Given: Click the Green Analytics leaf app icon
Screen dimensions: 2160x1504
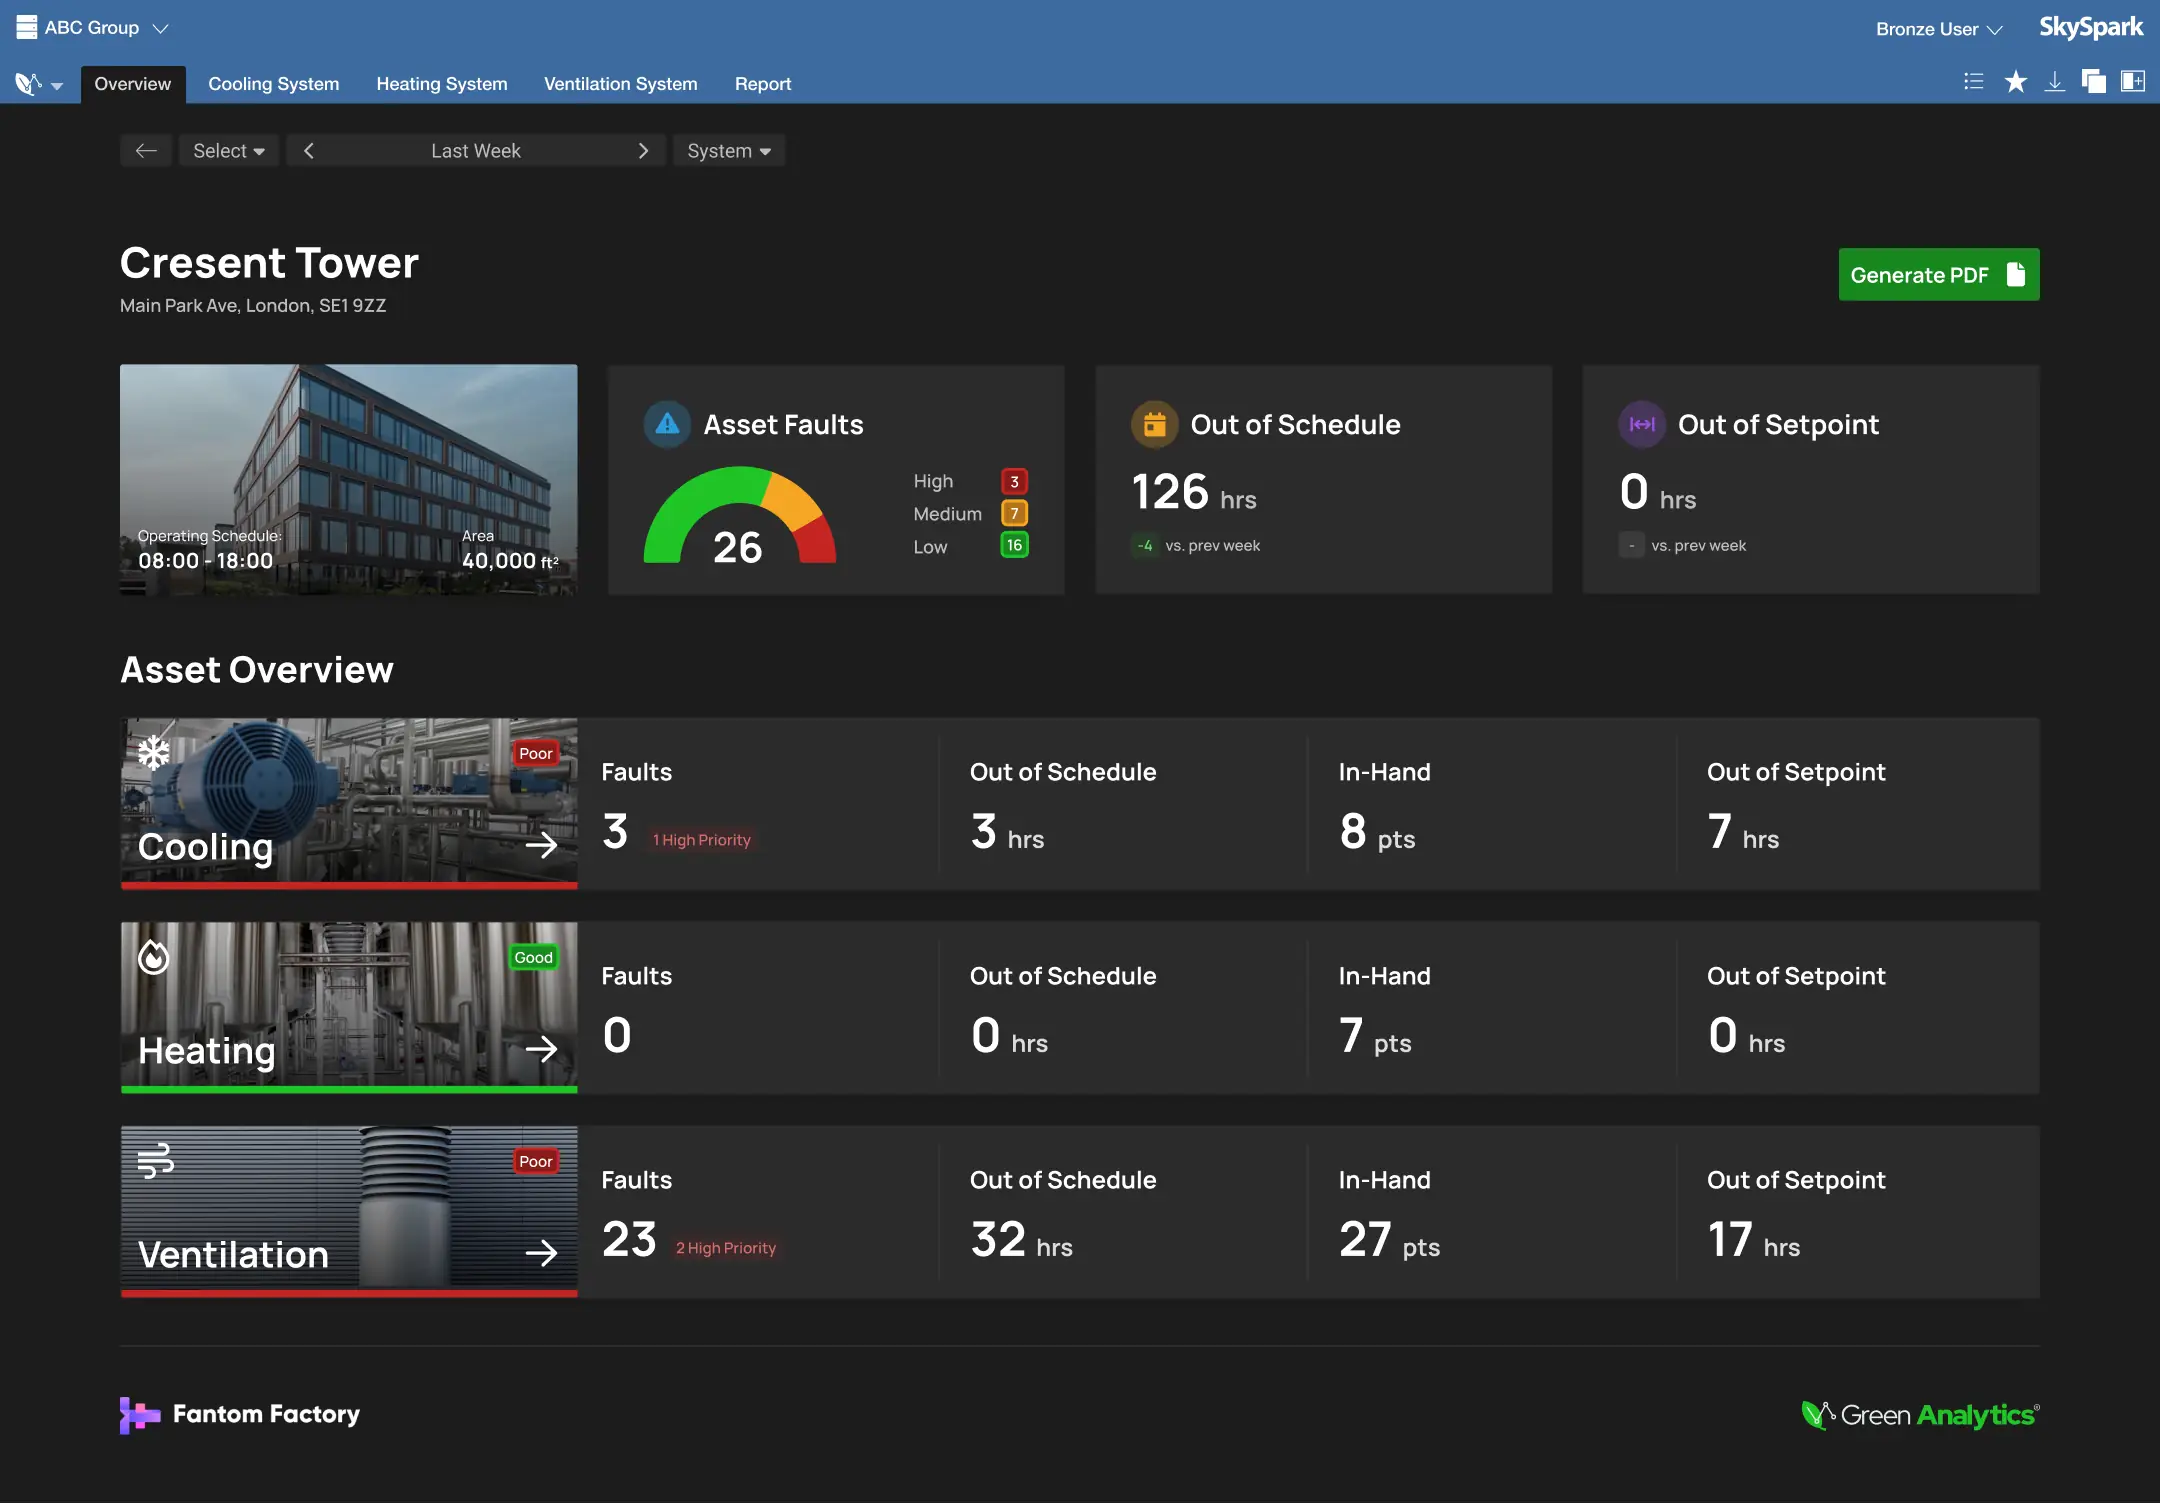Looking at the screenshot, I should [x=28, y=84].
